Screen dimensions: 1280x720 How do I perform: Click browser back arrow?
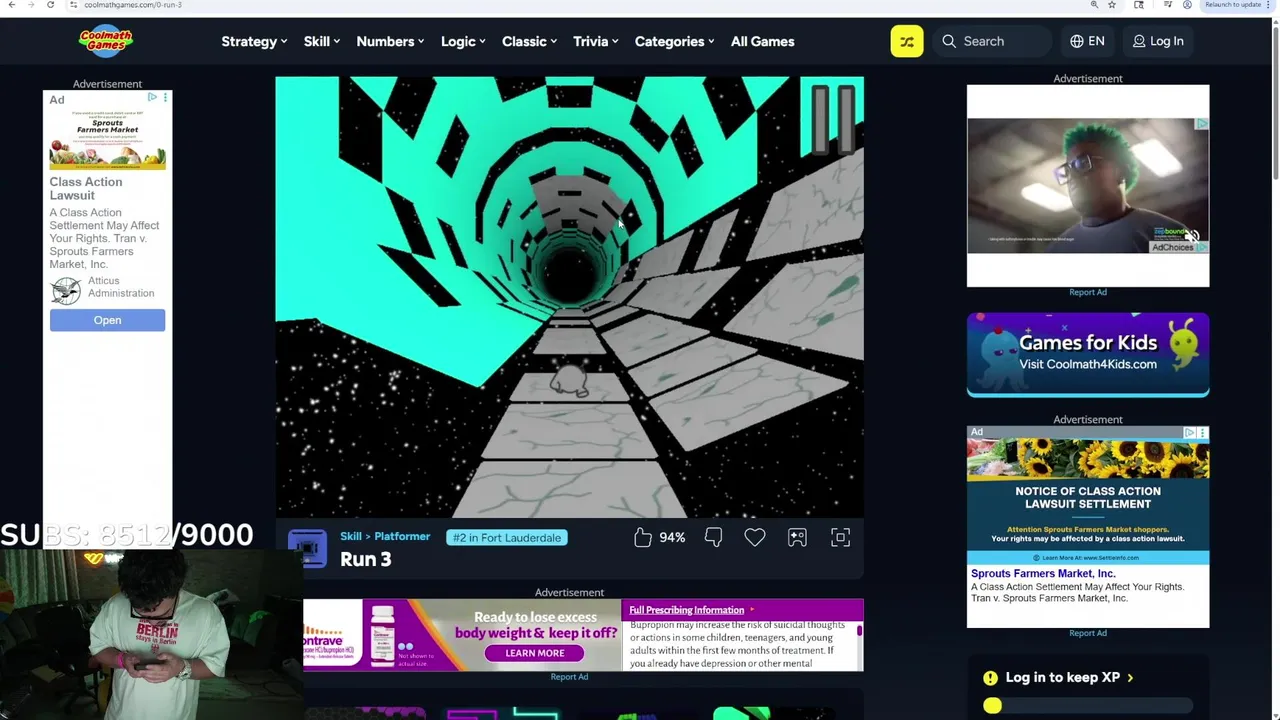(x=12, y=5)
